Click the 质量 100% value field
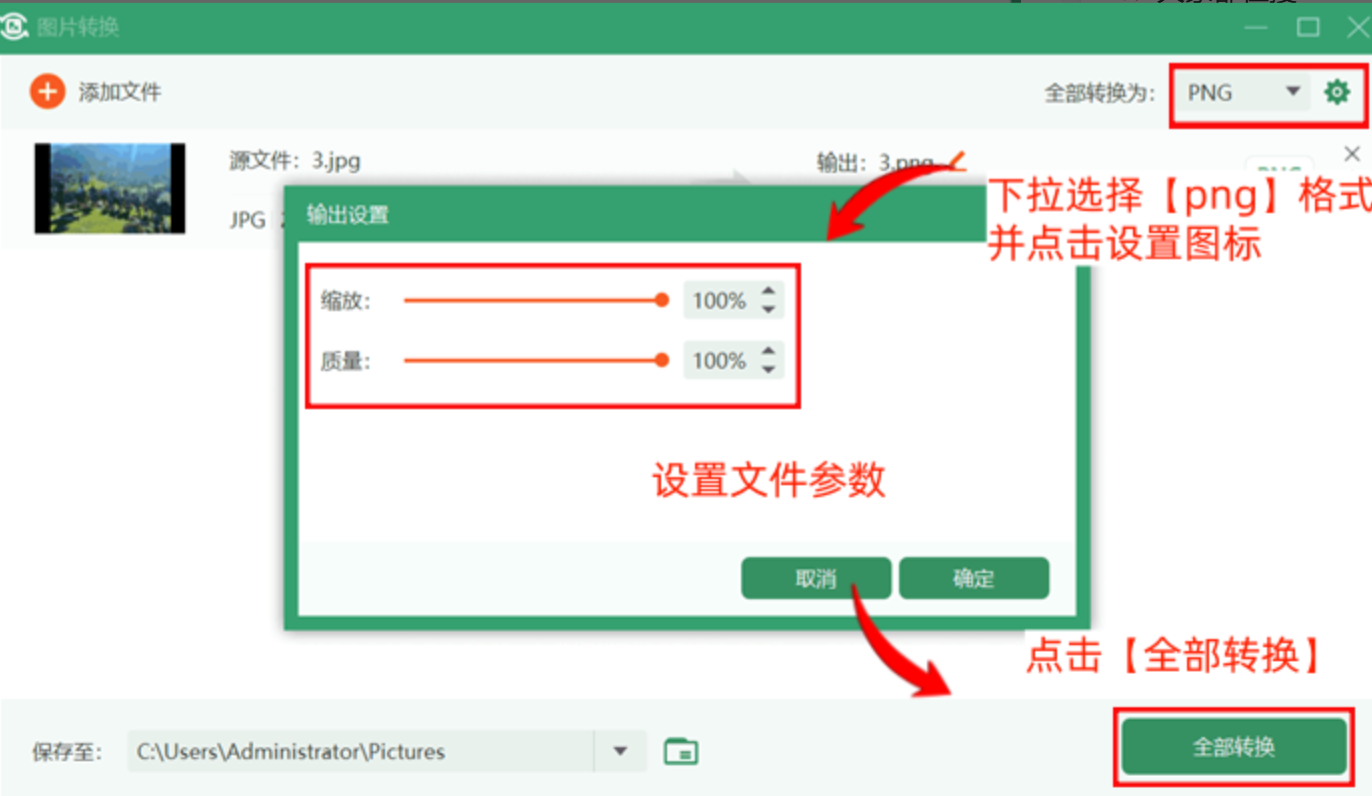Screen dimensions: 1372x796 point(720,360)
